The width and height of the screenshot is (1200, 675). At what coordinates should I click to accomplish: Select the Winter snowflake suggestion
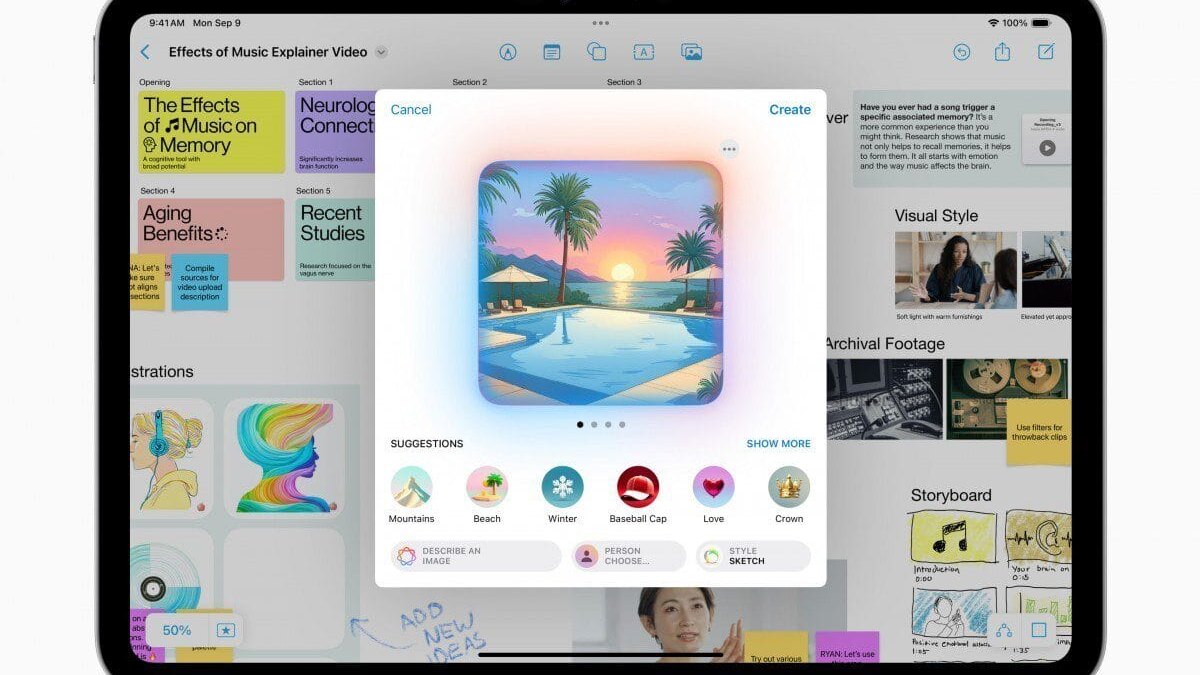click(x=562, y=487)
